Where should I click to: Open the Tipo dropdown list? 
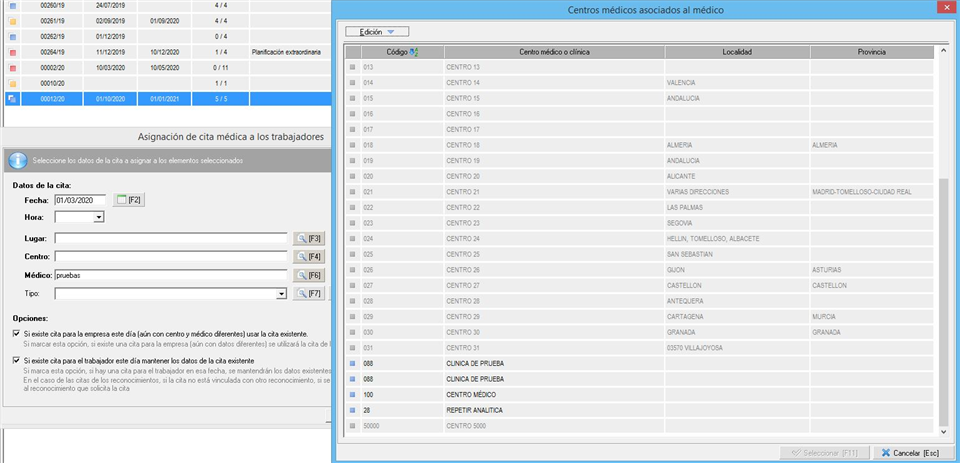point(281,294)
